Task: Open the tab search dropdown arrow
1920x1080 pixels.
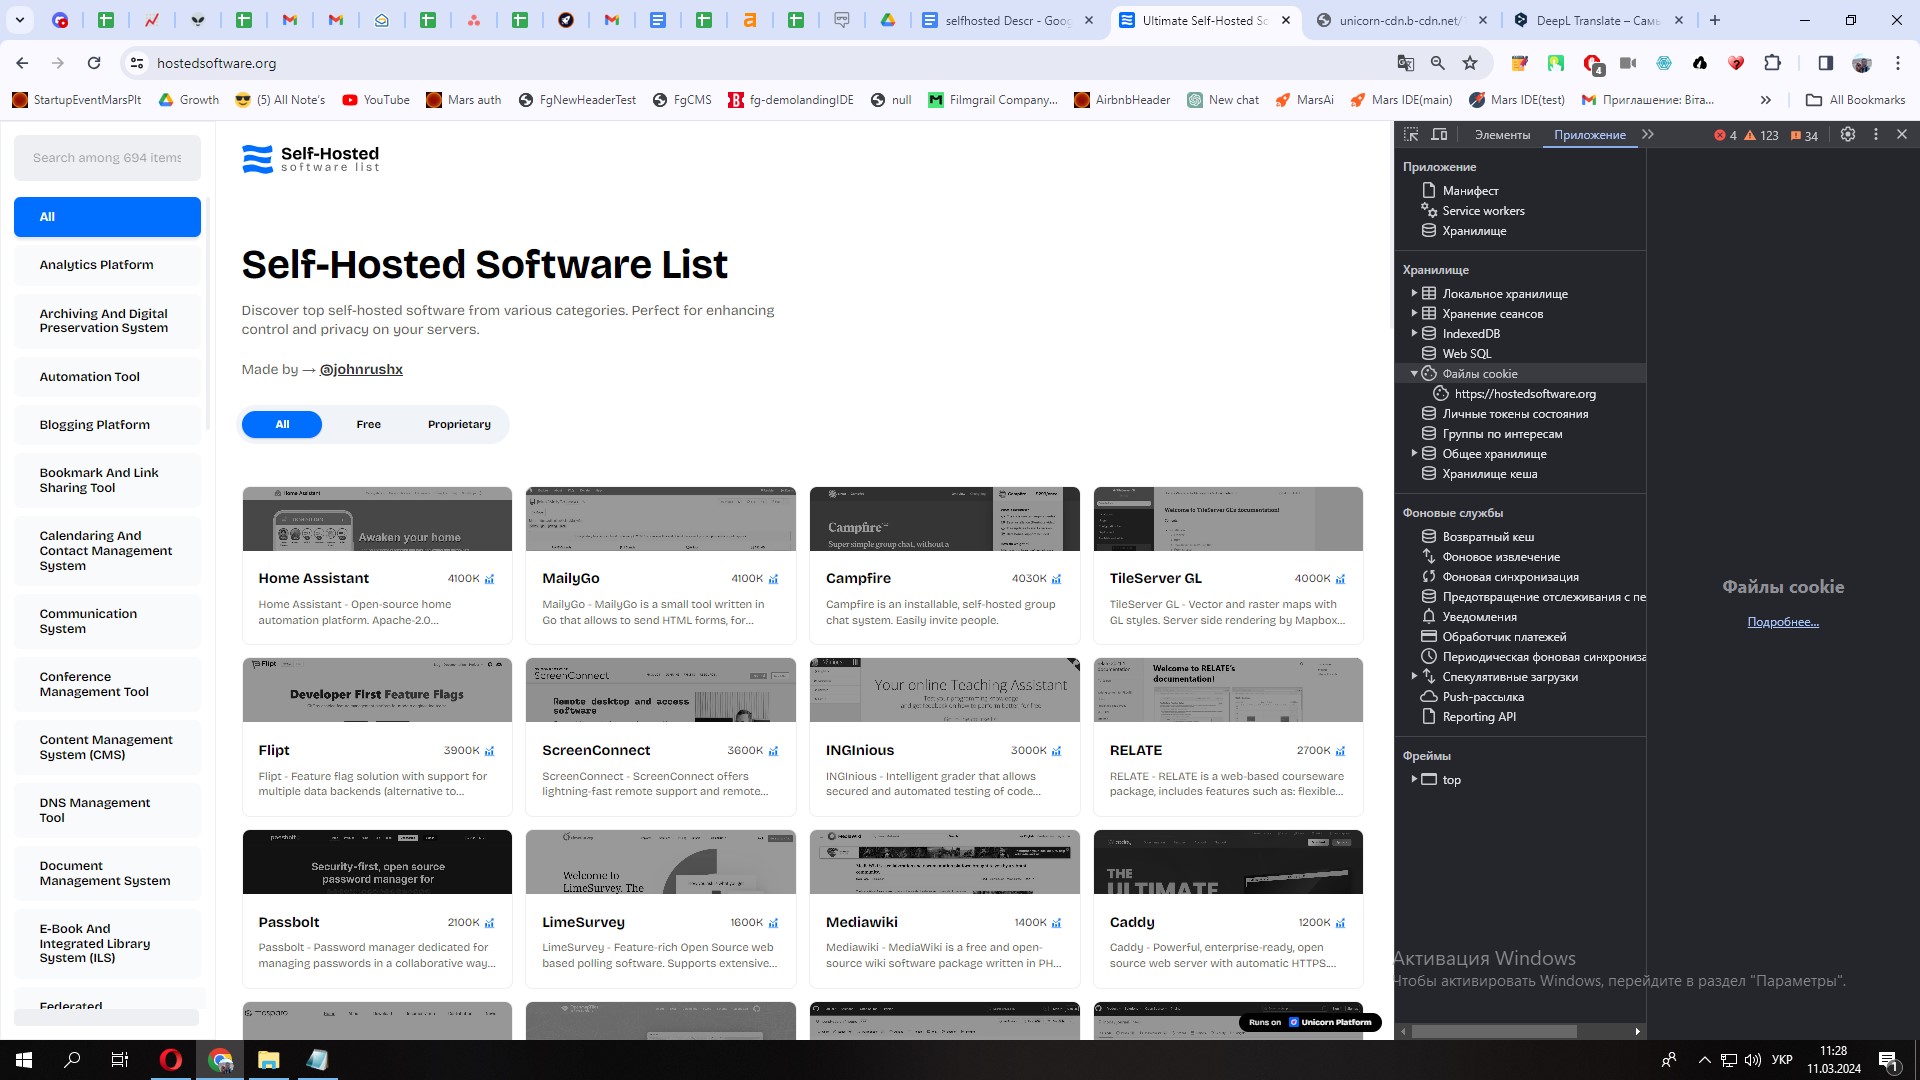Action: [20, 20]
